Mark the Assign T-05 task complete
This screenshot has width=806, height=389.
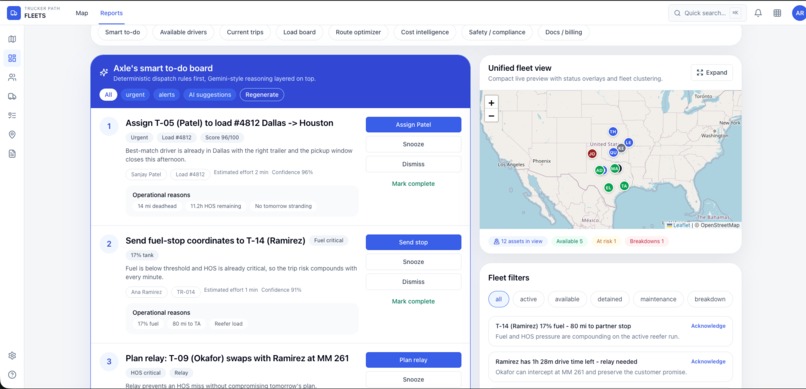click(413, 183)
